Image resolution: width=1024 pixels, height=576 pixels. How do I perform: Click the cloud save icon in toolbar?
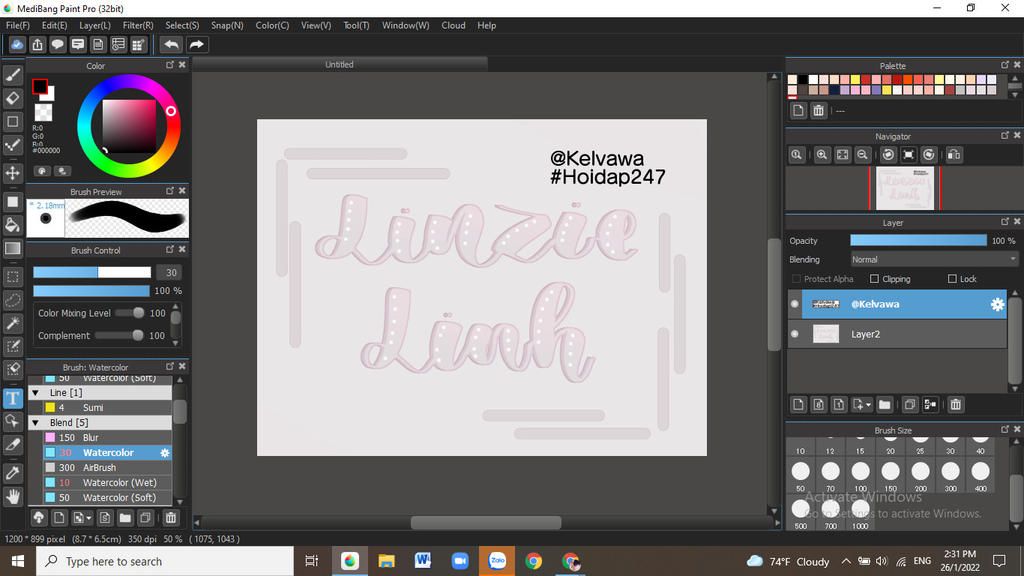[17, 44]
